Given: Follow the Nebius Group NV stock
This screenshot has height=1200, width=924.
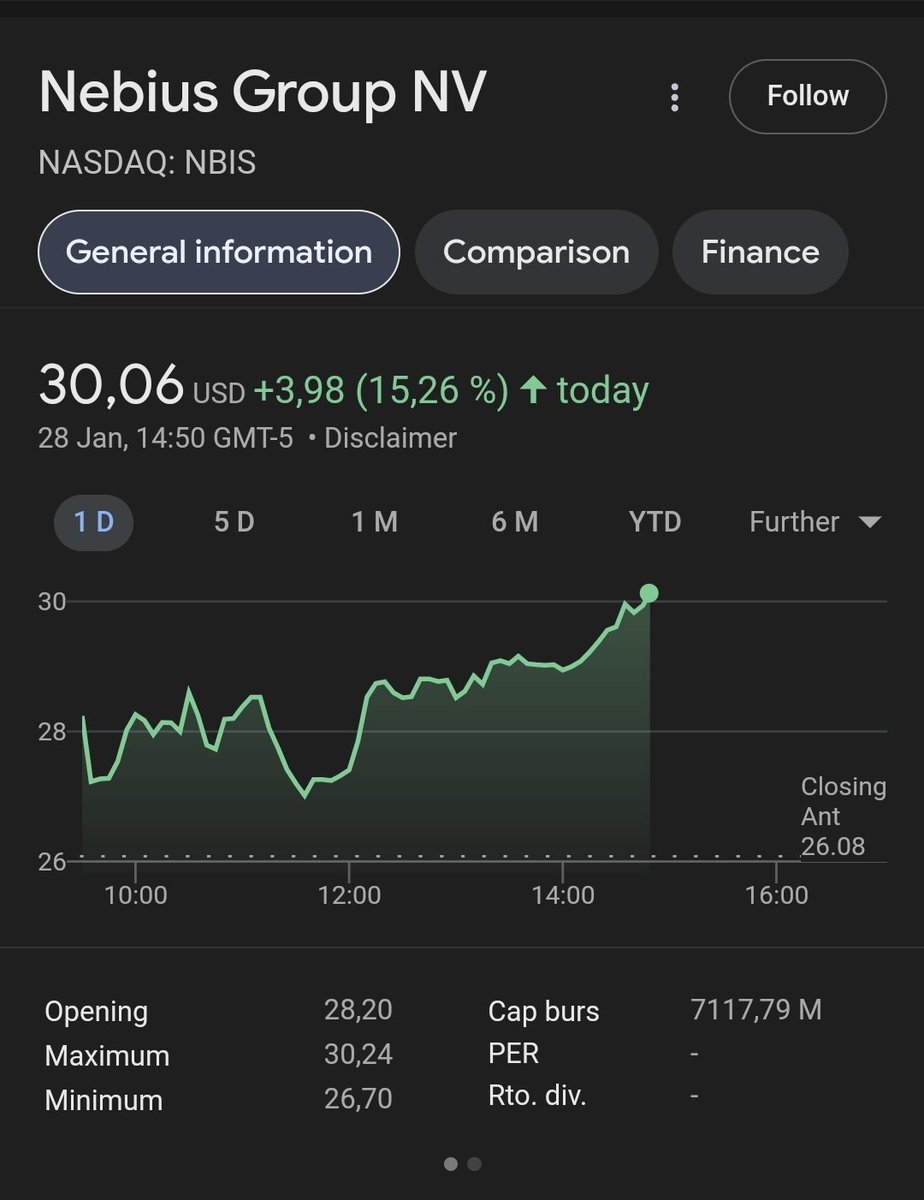Looking at the screenshot, I should pos(808,96).
